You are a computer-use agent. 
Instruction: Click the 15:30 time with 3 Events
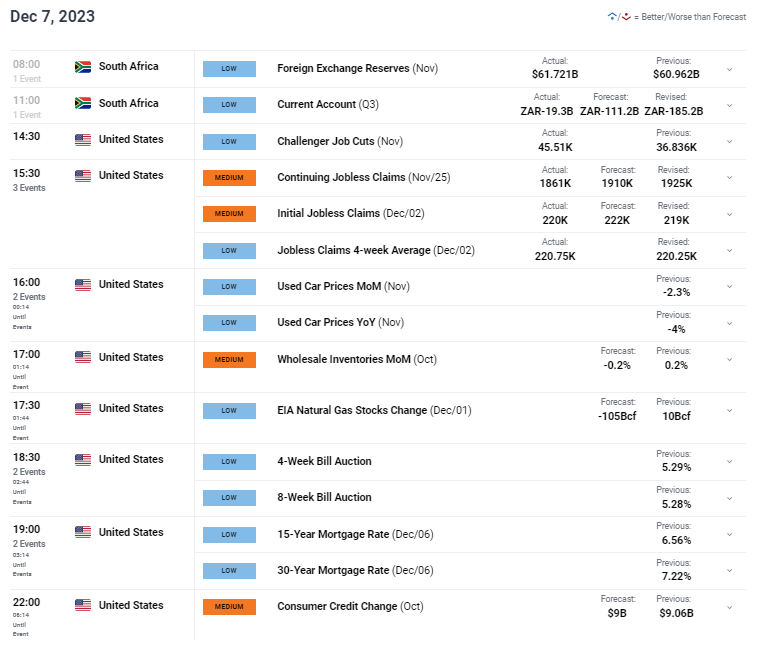(29, 180)
